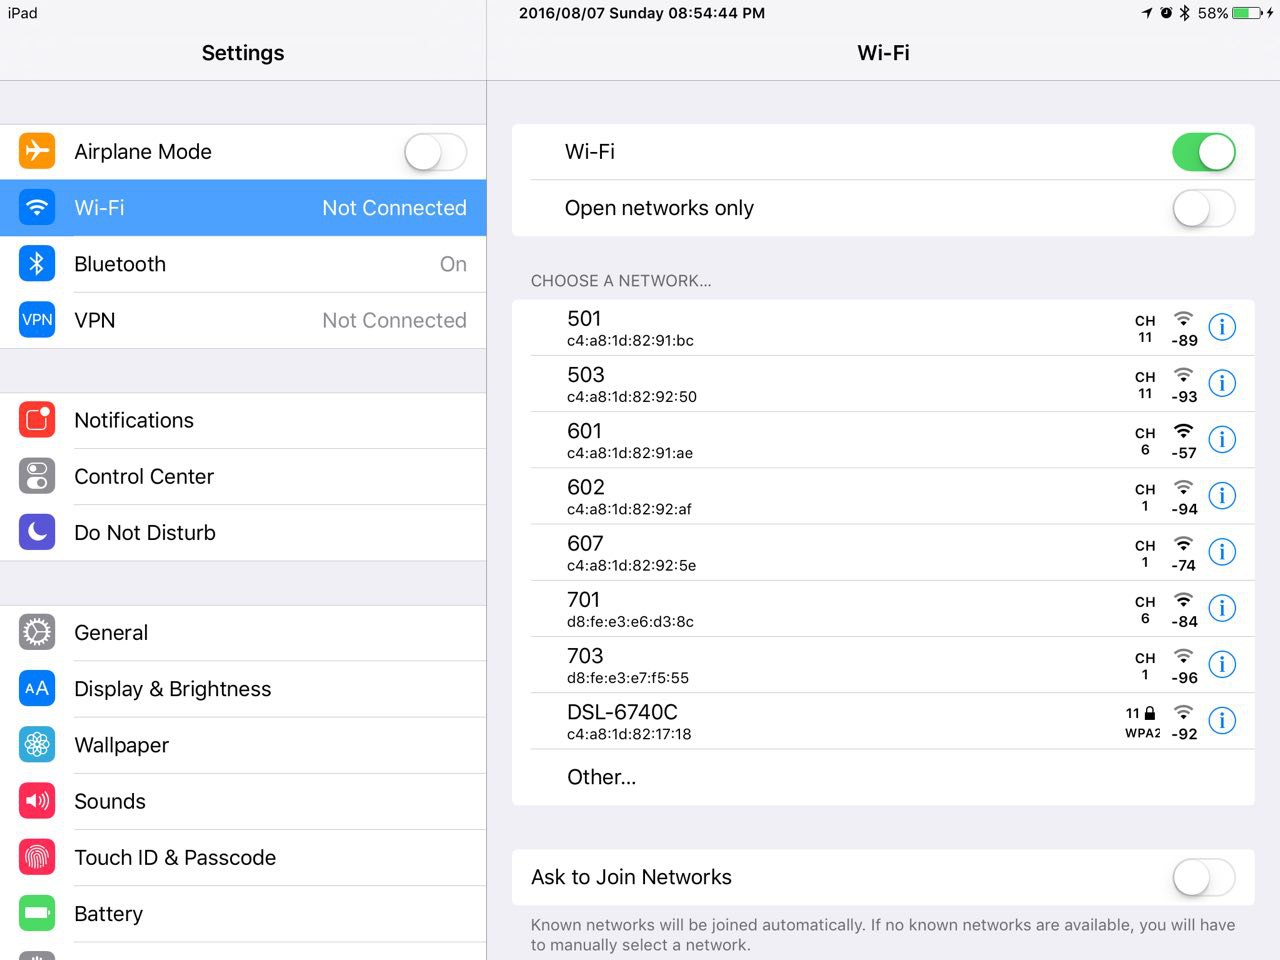Open the General settings section
The height and width of the screenshot is (960, 1280).
[111, 633]
